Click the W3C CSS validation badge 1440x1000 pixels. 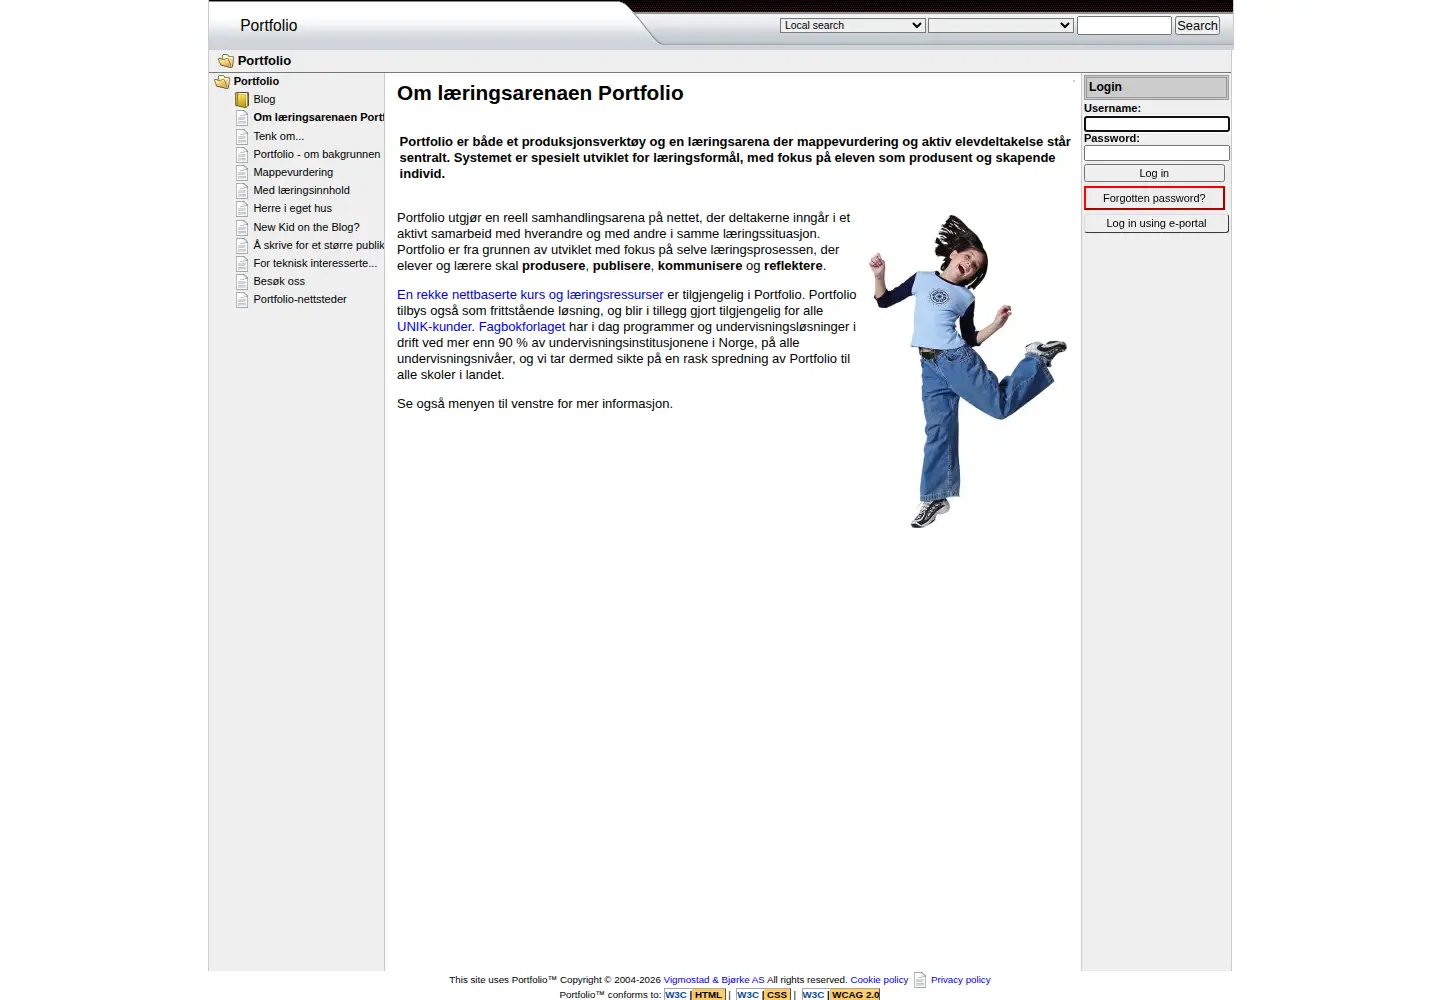763,995
